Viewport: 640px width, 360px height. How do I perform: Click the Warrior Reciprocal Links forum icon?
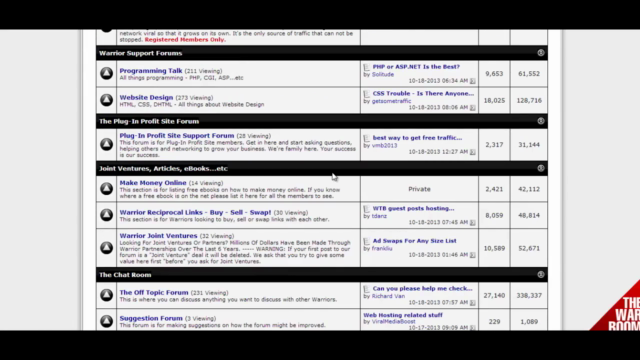[x=107, y=215]
